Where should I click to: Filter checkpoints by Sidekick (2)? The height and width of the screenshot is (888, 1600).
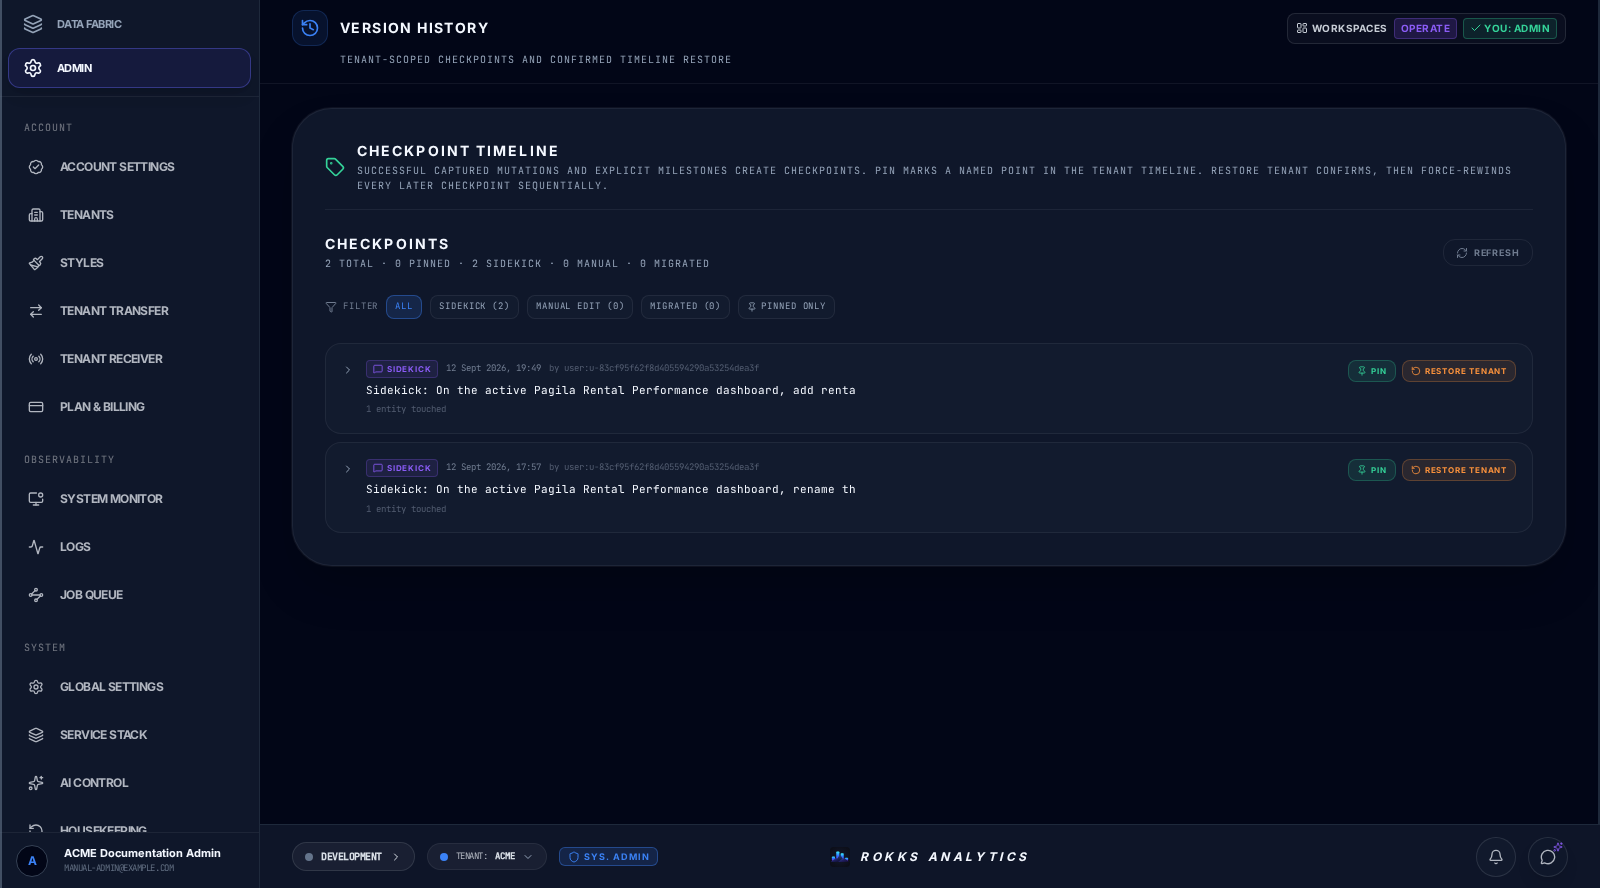click(x=474, y=307)
